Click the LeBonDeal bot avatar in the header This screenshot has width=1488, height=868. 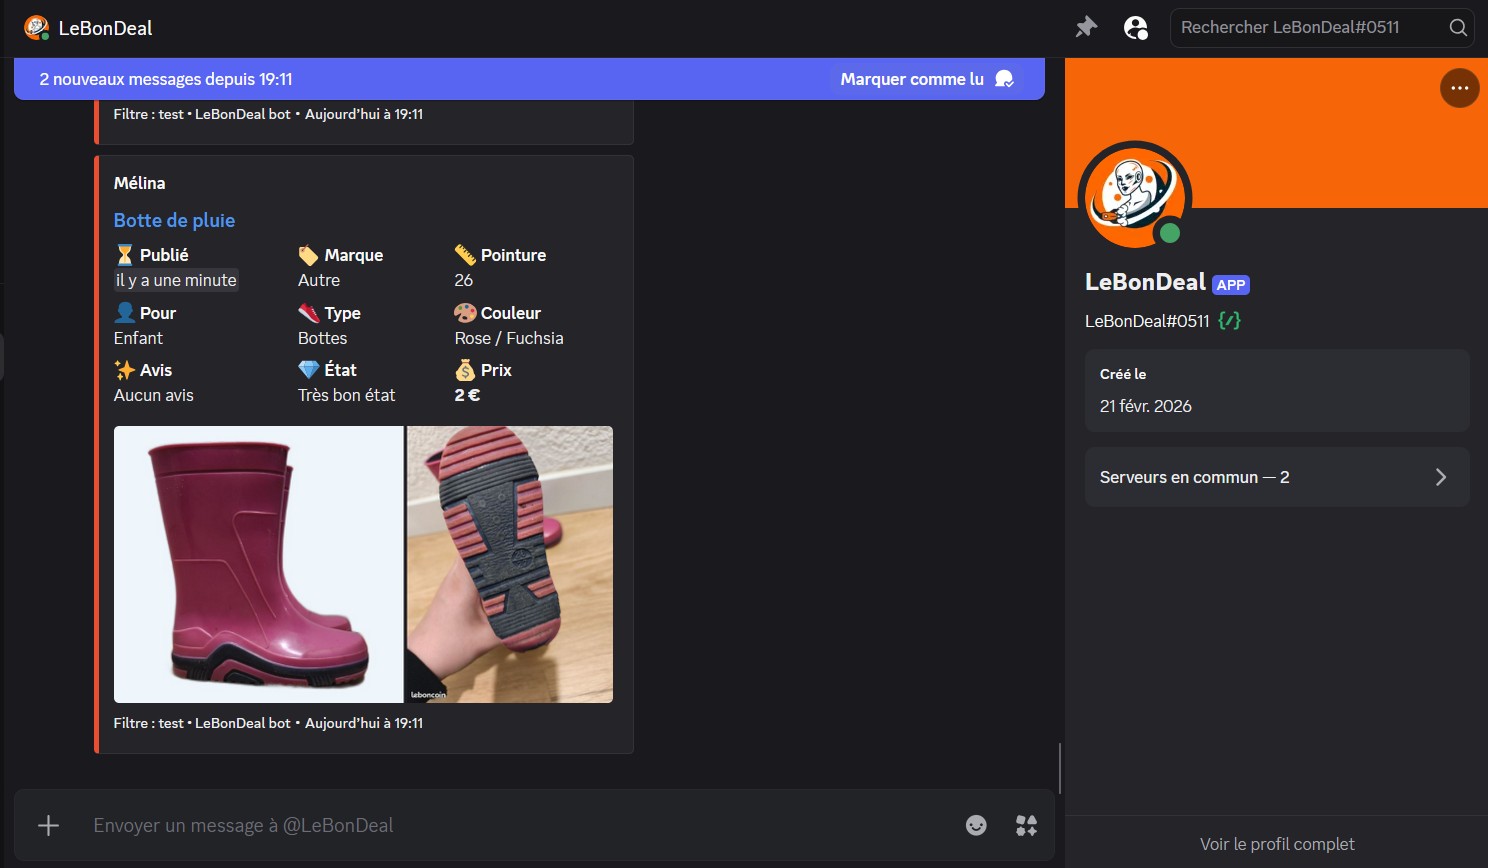tap(37, 27)
